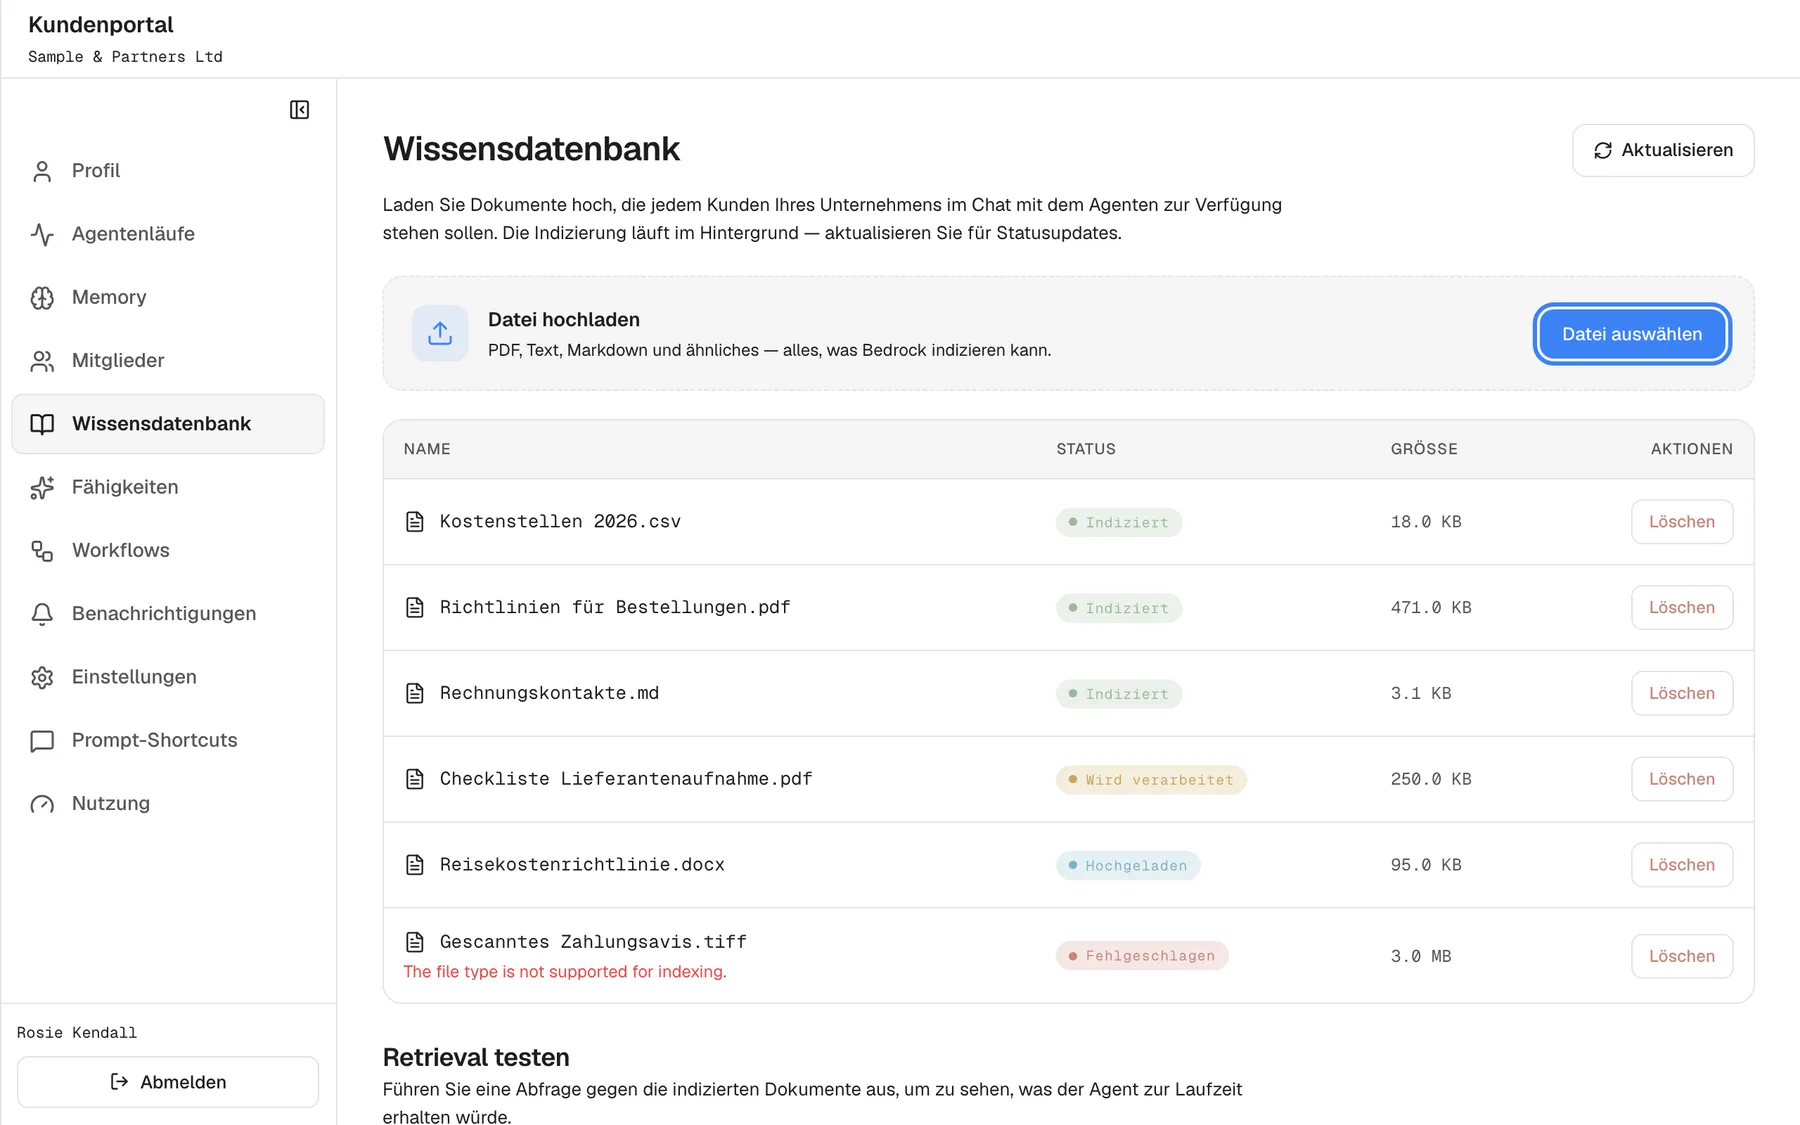Open Fähigkeiten in the sidebar
Image resolution: width=1800 pixels, height=1125 pixels.
168,487
